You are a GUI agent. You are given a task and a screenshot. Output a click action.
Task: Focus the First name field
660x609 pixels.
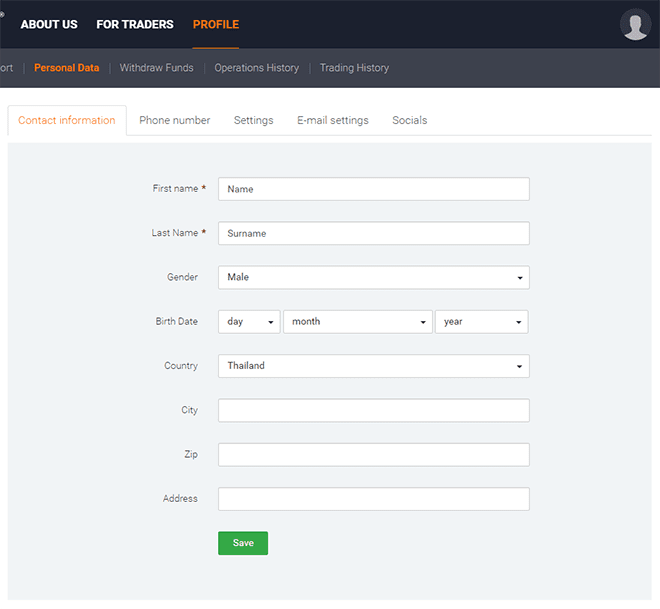[x=374, y=189]
